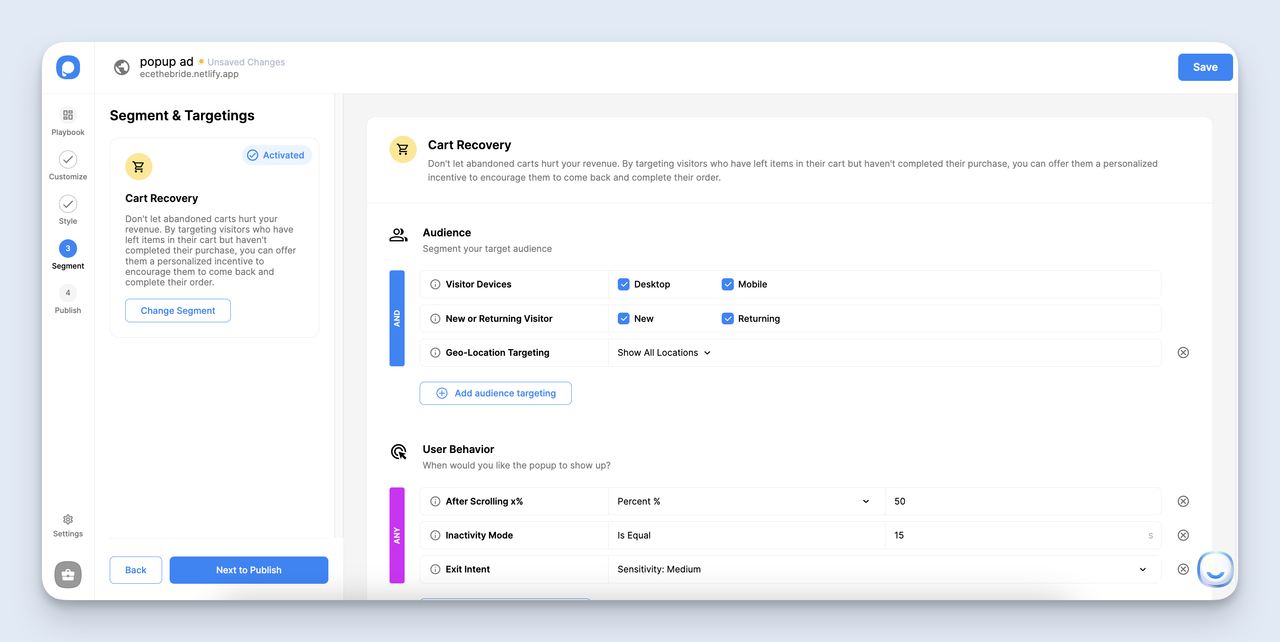Click the Geo-Location Targeting label
The height and width of the screenshot is (642, 1280).
pyautogui.click(x=499, y=353)
